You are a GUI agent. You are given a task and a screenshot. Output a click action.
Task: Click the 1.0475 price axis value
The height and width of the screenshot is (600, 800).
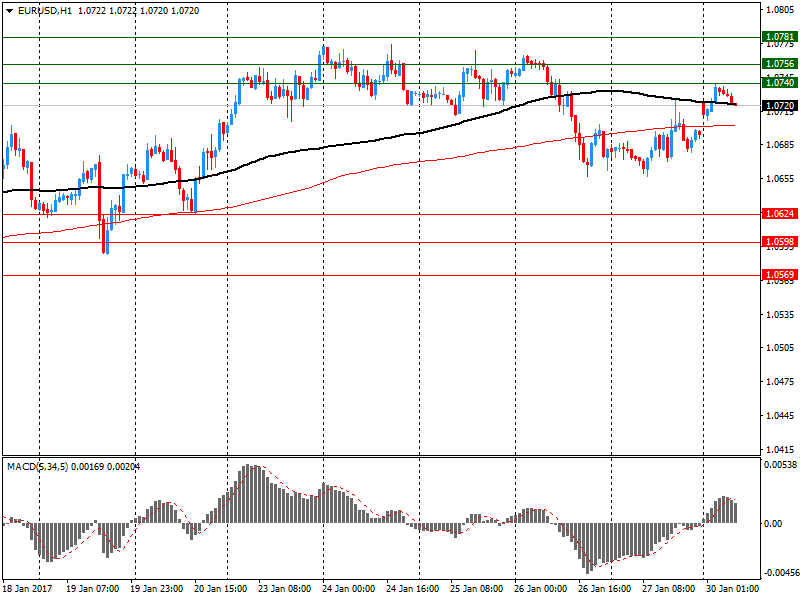[x=780, y=382]
